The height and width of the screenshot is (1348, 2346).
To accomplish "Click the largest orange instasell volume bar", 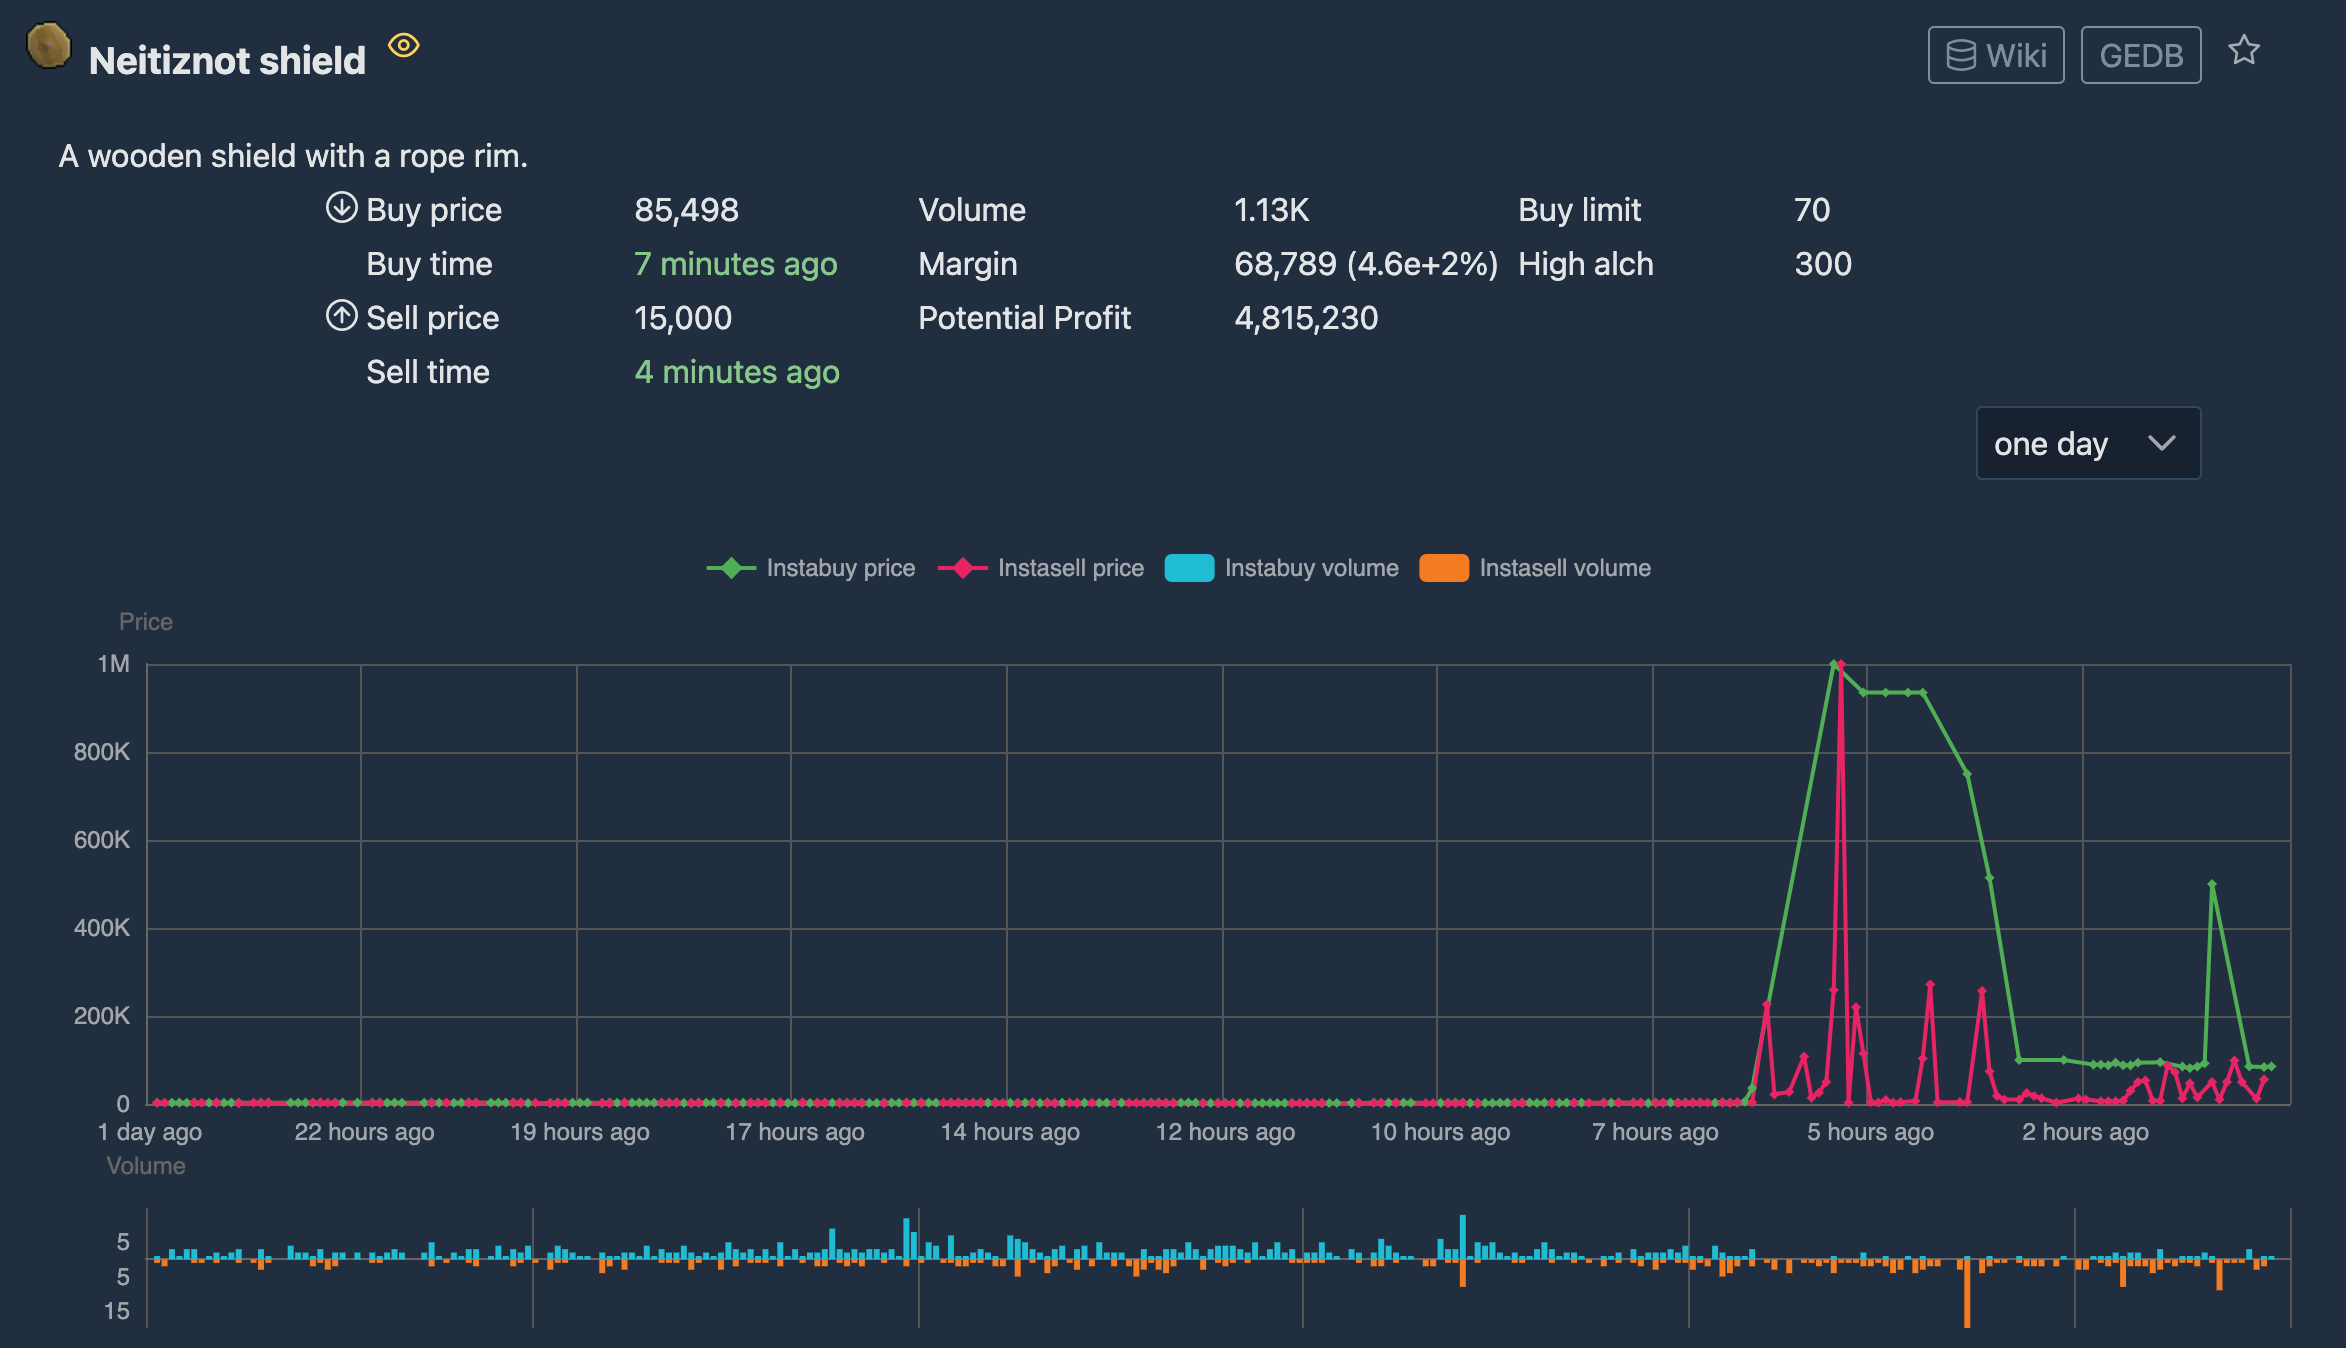I will coord(1966,1295).
